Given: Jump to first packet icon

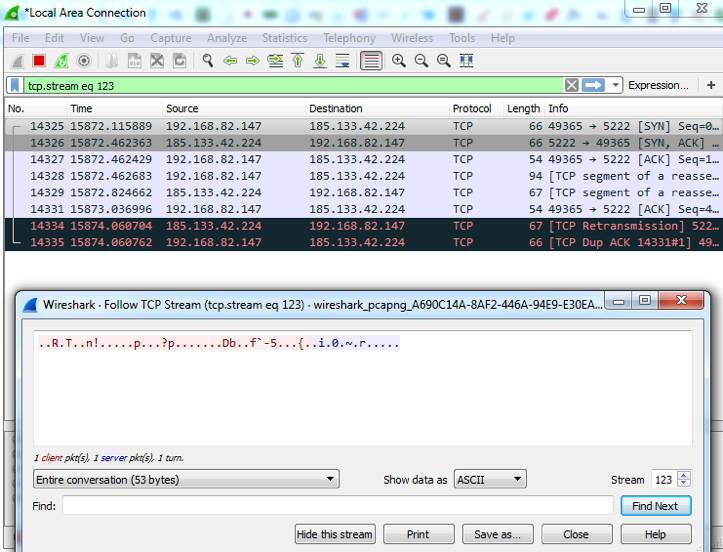Looking at the screenshot, I should pyautogui.click(x=298, y=60).
